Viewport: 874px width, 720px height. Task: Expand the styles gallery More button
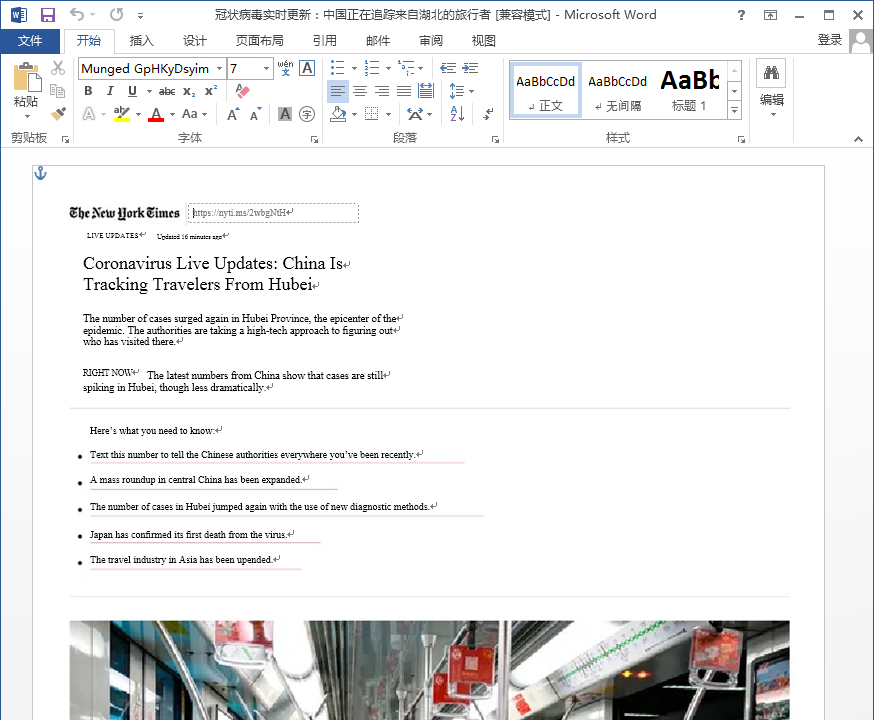pos(735,110)
